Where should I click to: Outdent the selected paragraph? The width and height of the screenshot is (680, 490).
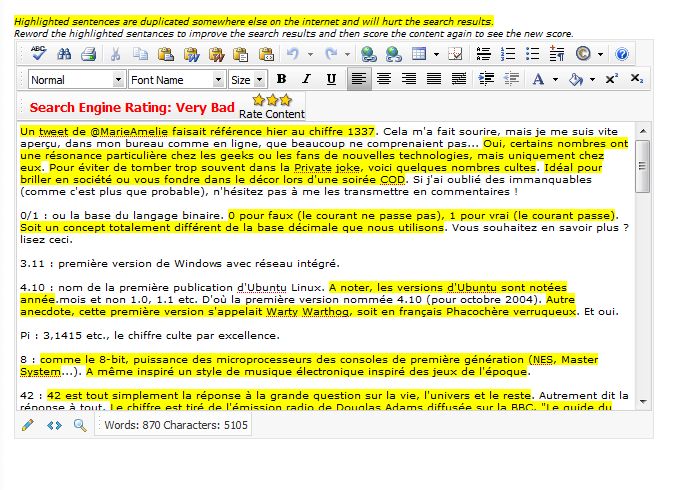pyautogui.click(x=511, y=79)
